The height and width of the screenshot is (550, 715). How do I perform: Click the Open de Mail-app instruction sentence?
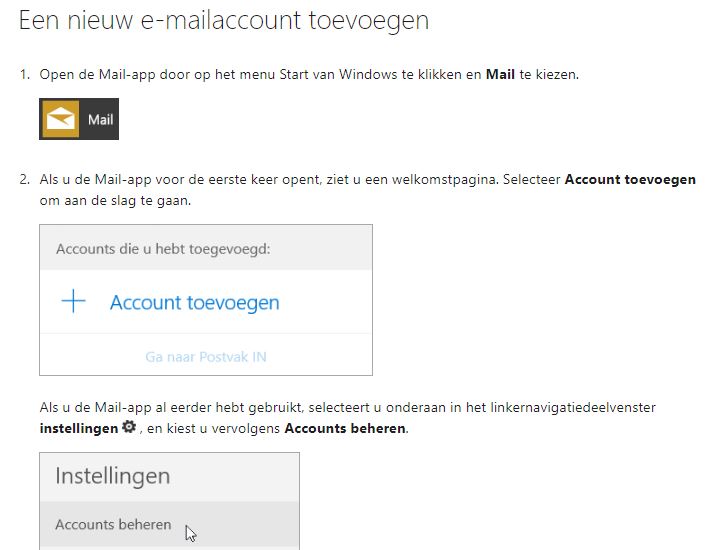(309, 74)
